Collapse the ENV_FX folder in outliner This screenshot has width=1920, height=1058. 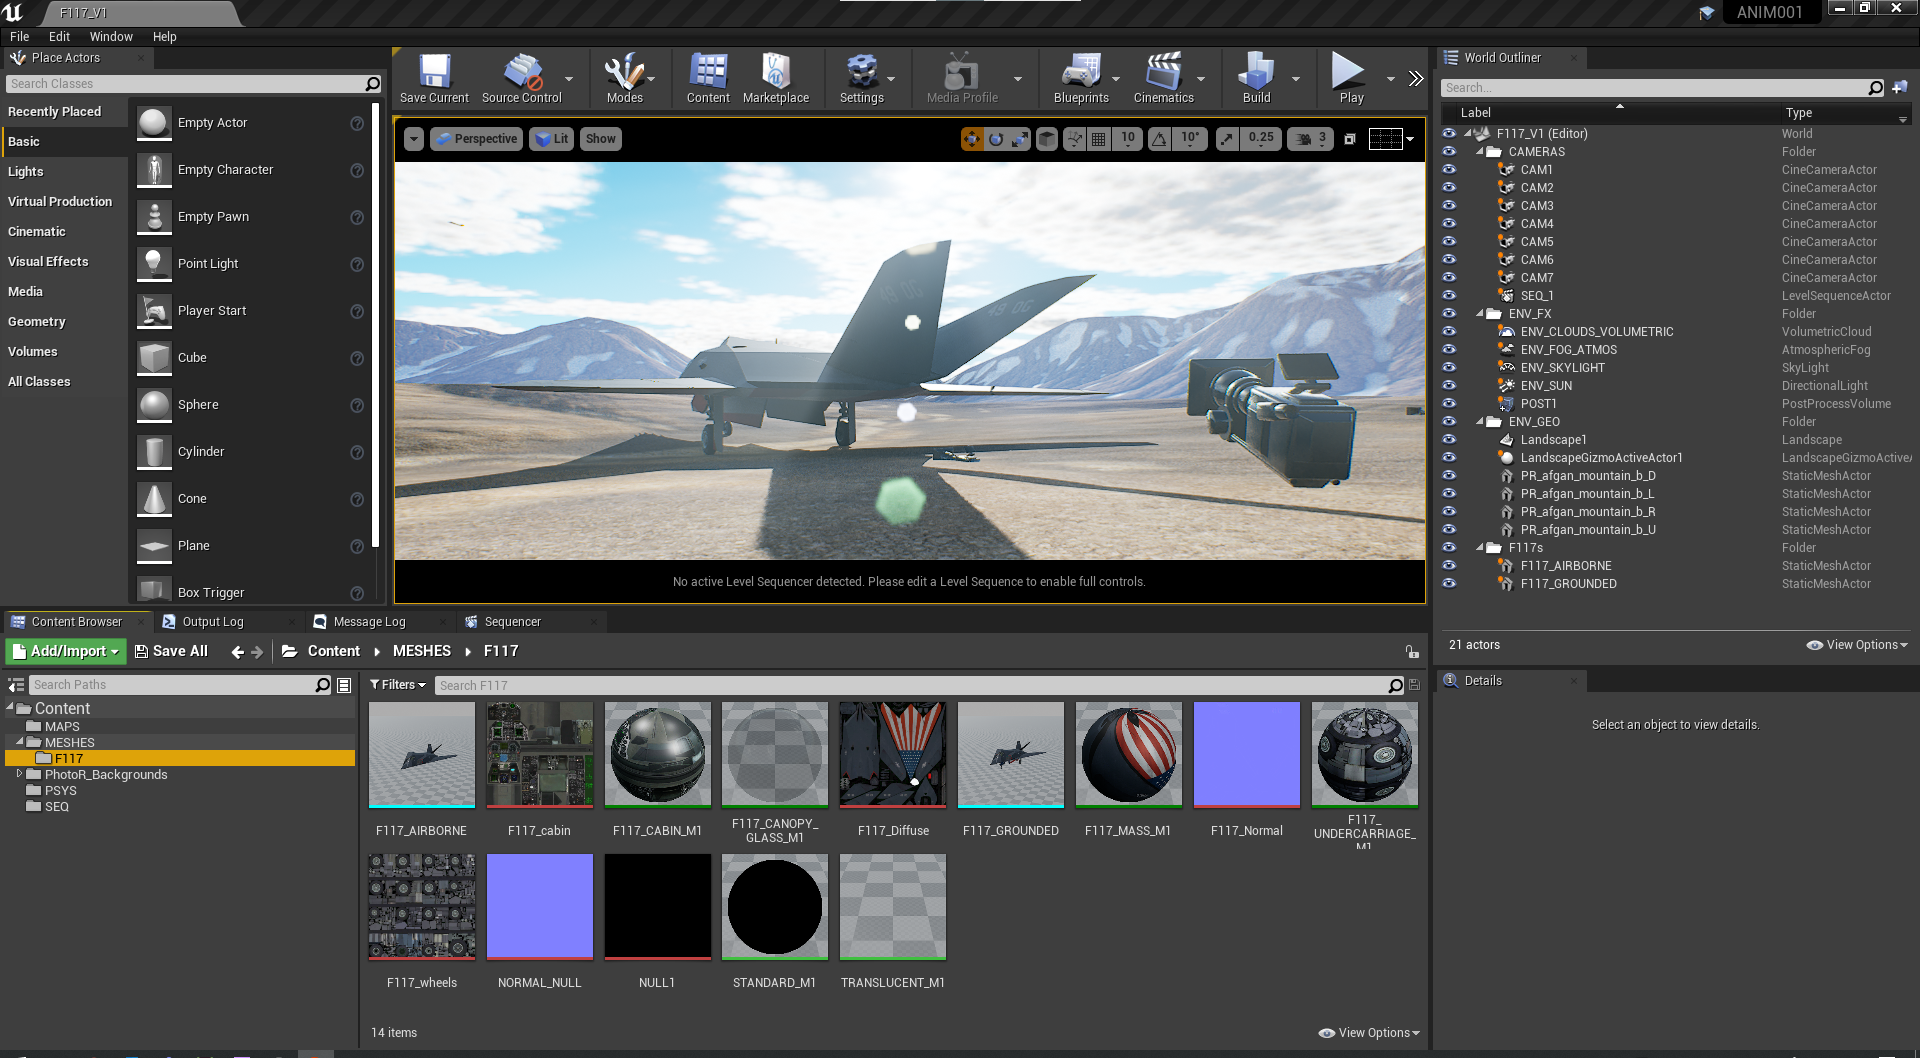pos(1480,314)
